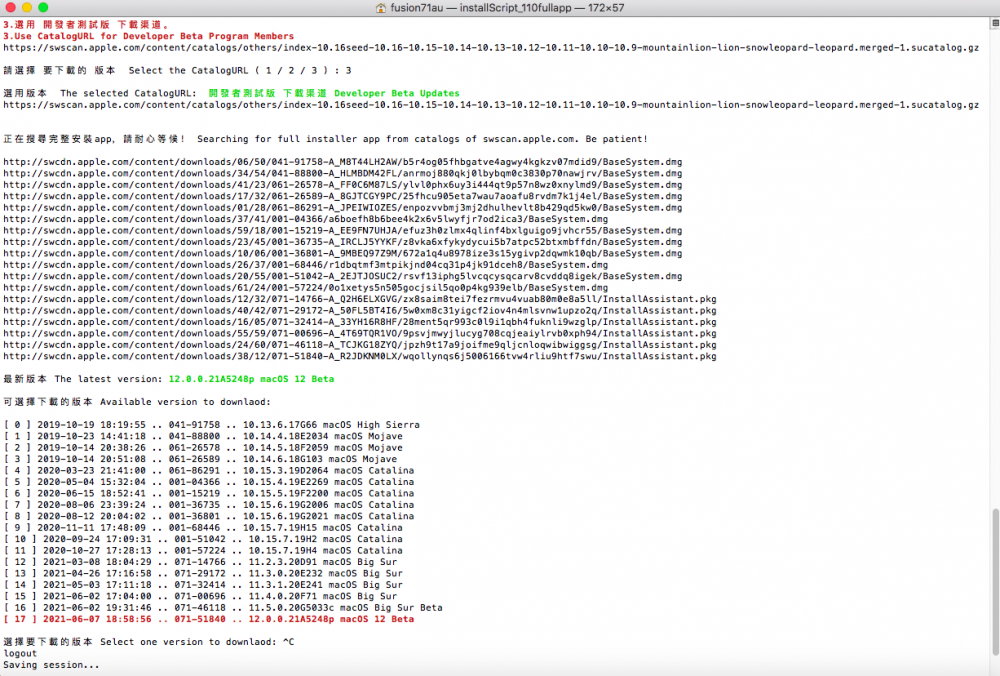This screenshot has width=1000, height=676.
Task: Click the BaseSystem.dmg URL containing 061-86291-A_JPEIWIOZES
Action: click(x=342, y=208)
